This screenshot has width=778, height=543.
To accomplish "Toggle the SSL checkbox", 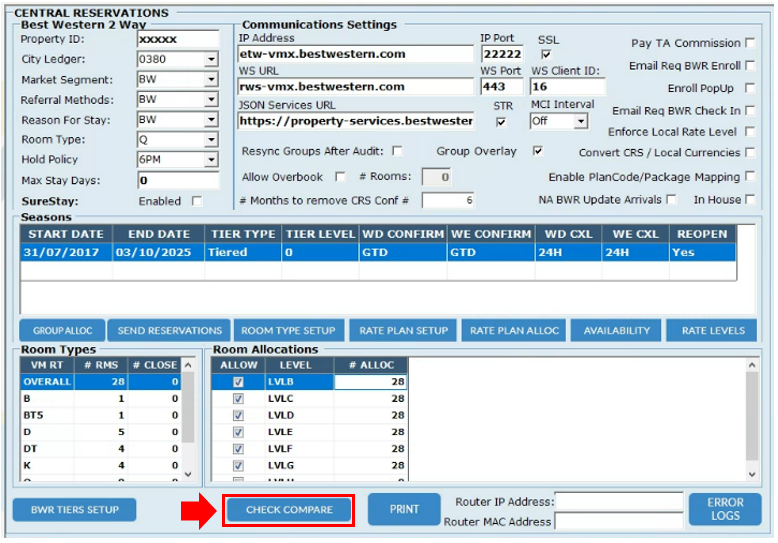I will pos(546,54).
